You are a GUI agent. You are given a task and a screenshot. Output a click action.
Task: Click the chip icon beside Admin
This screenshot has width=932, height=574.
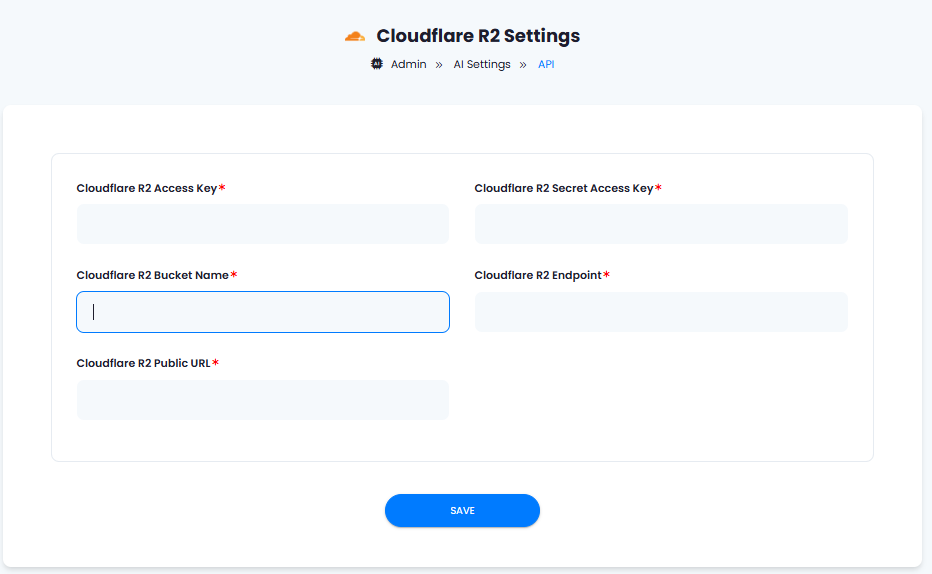pyautogui.click(x=377, y=64)
